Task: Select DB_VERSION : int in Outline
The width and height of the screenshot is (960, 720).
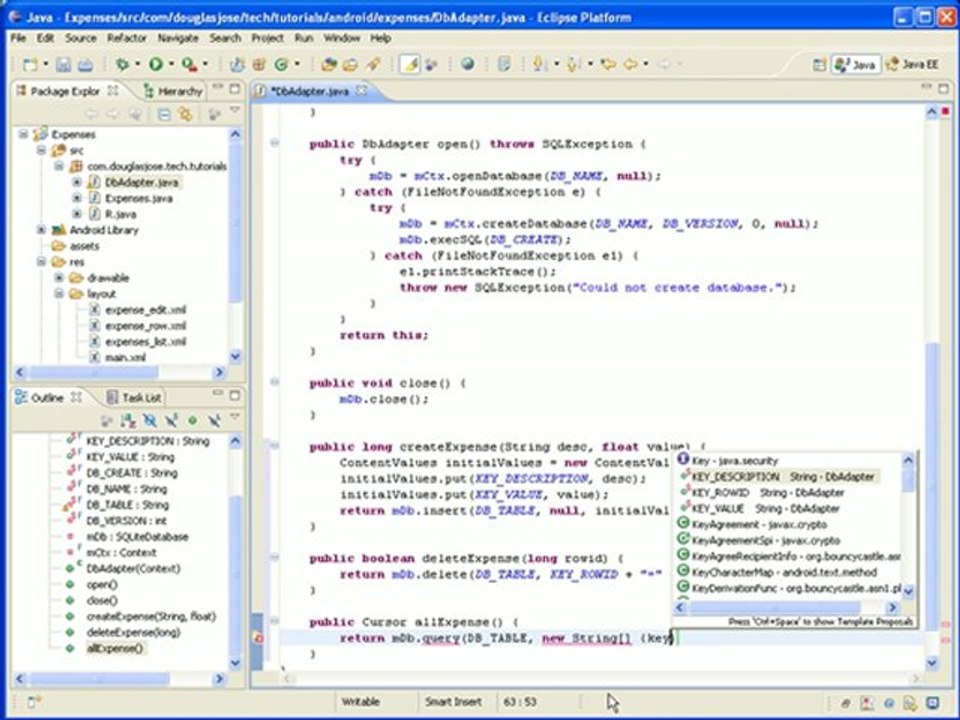Action: (x=126, y=520)
